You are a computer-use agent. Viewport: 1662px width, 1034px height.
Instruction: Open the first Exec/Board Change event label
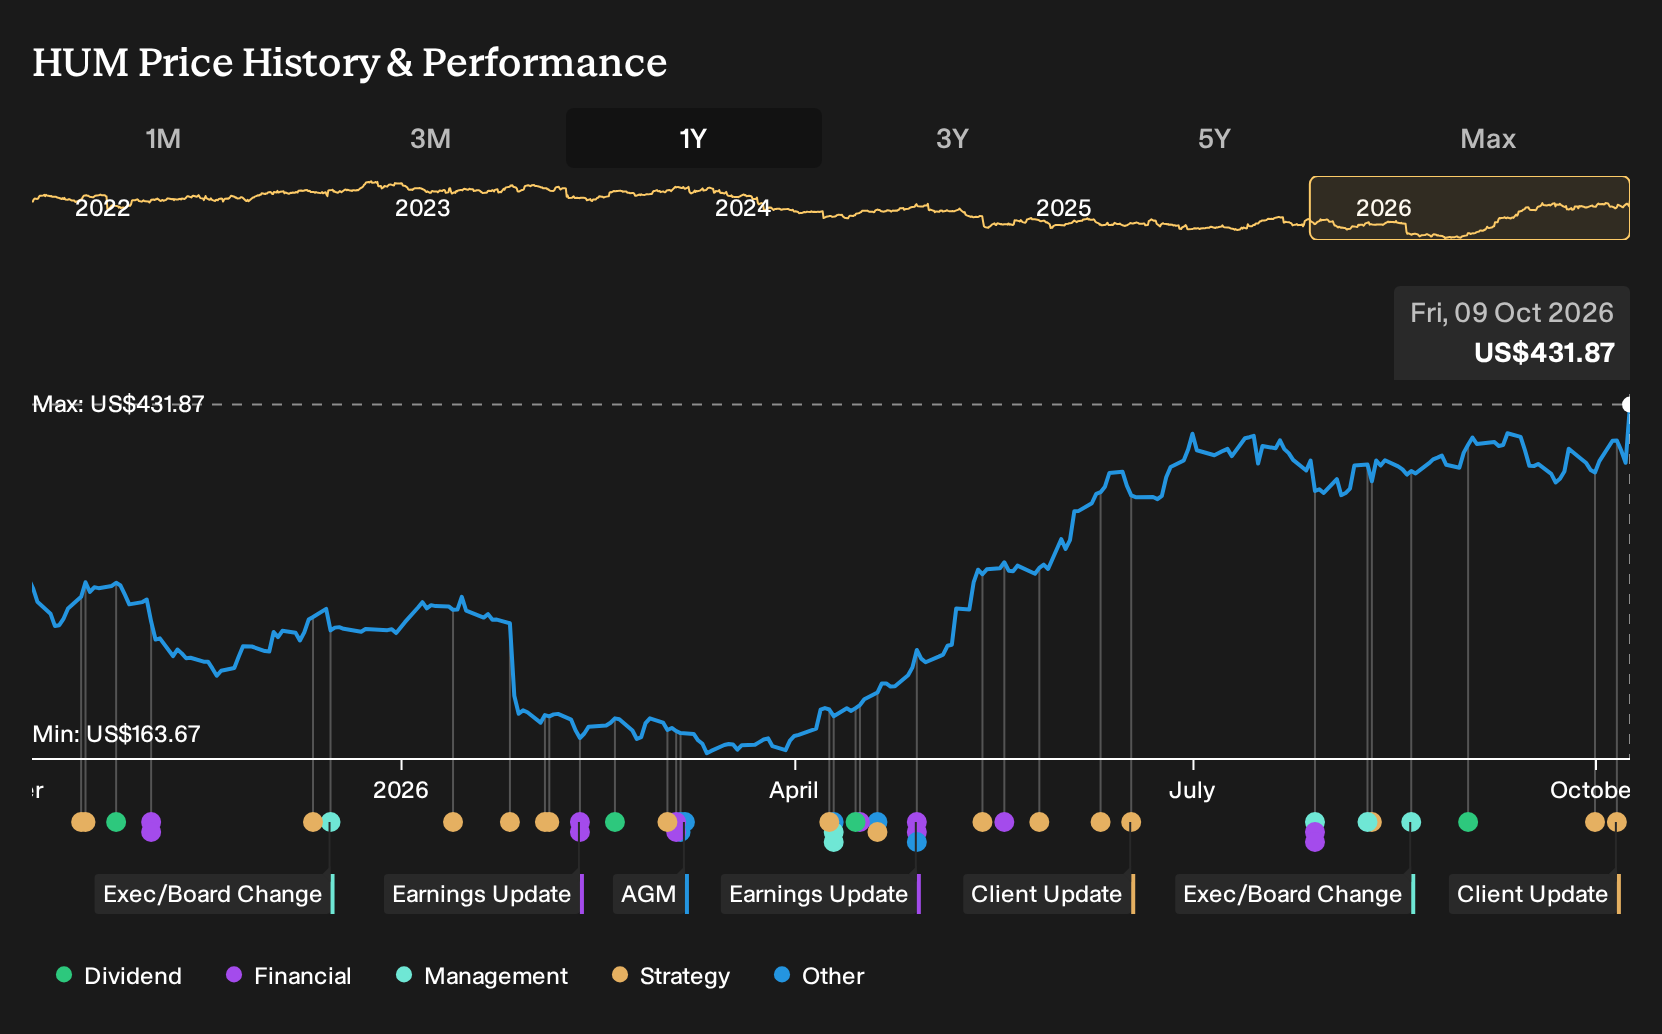(x=215, y=894)
